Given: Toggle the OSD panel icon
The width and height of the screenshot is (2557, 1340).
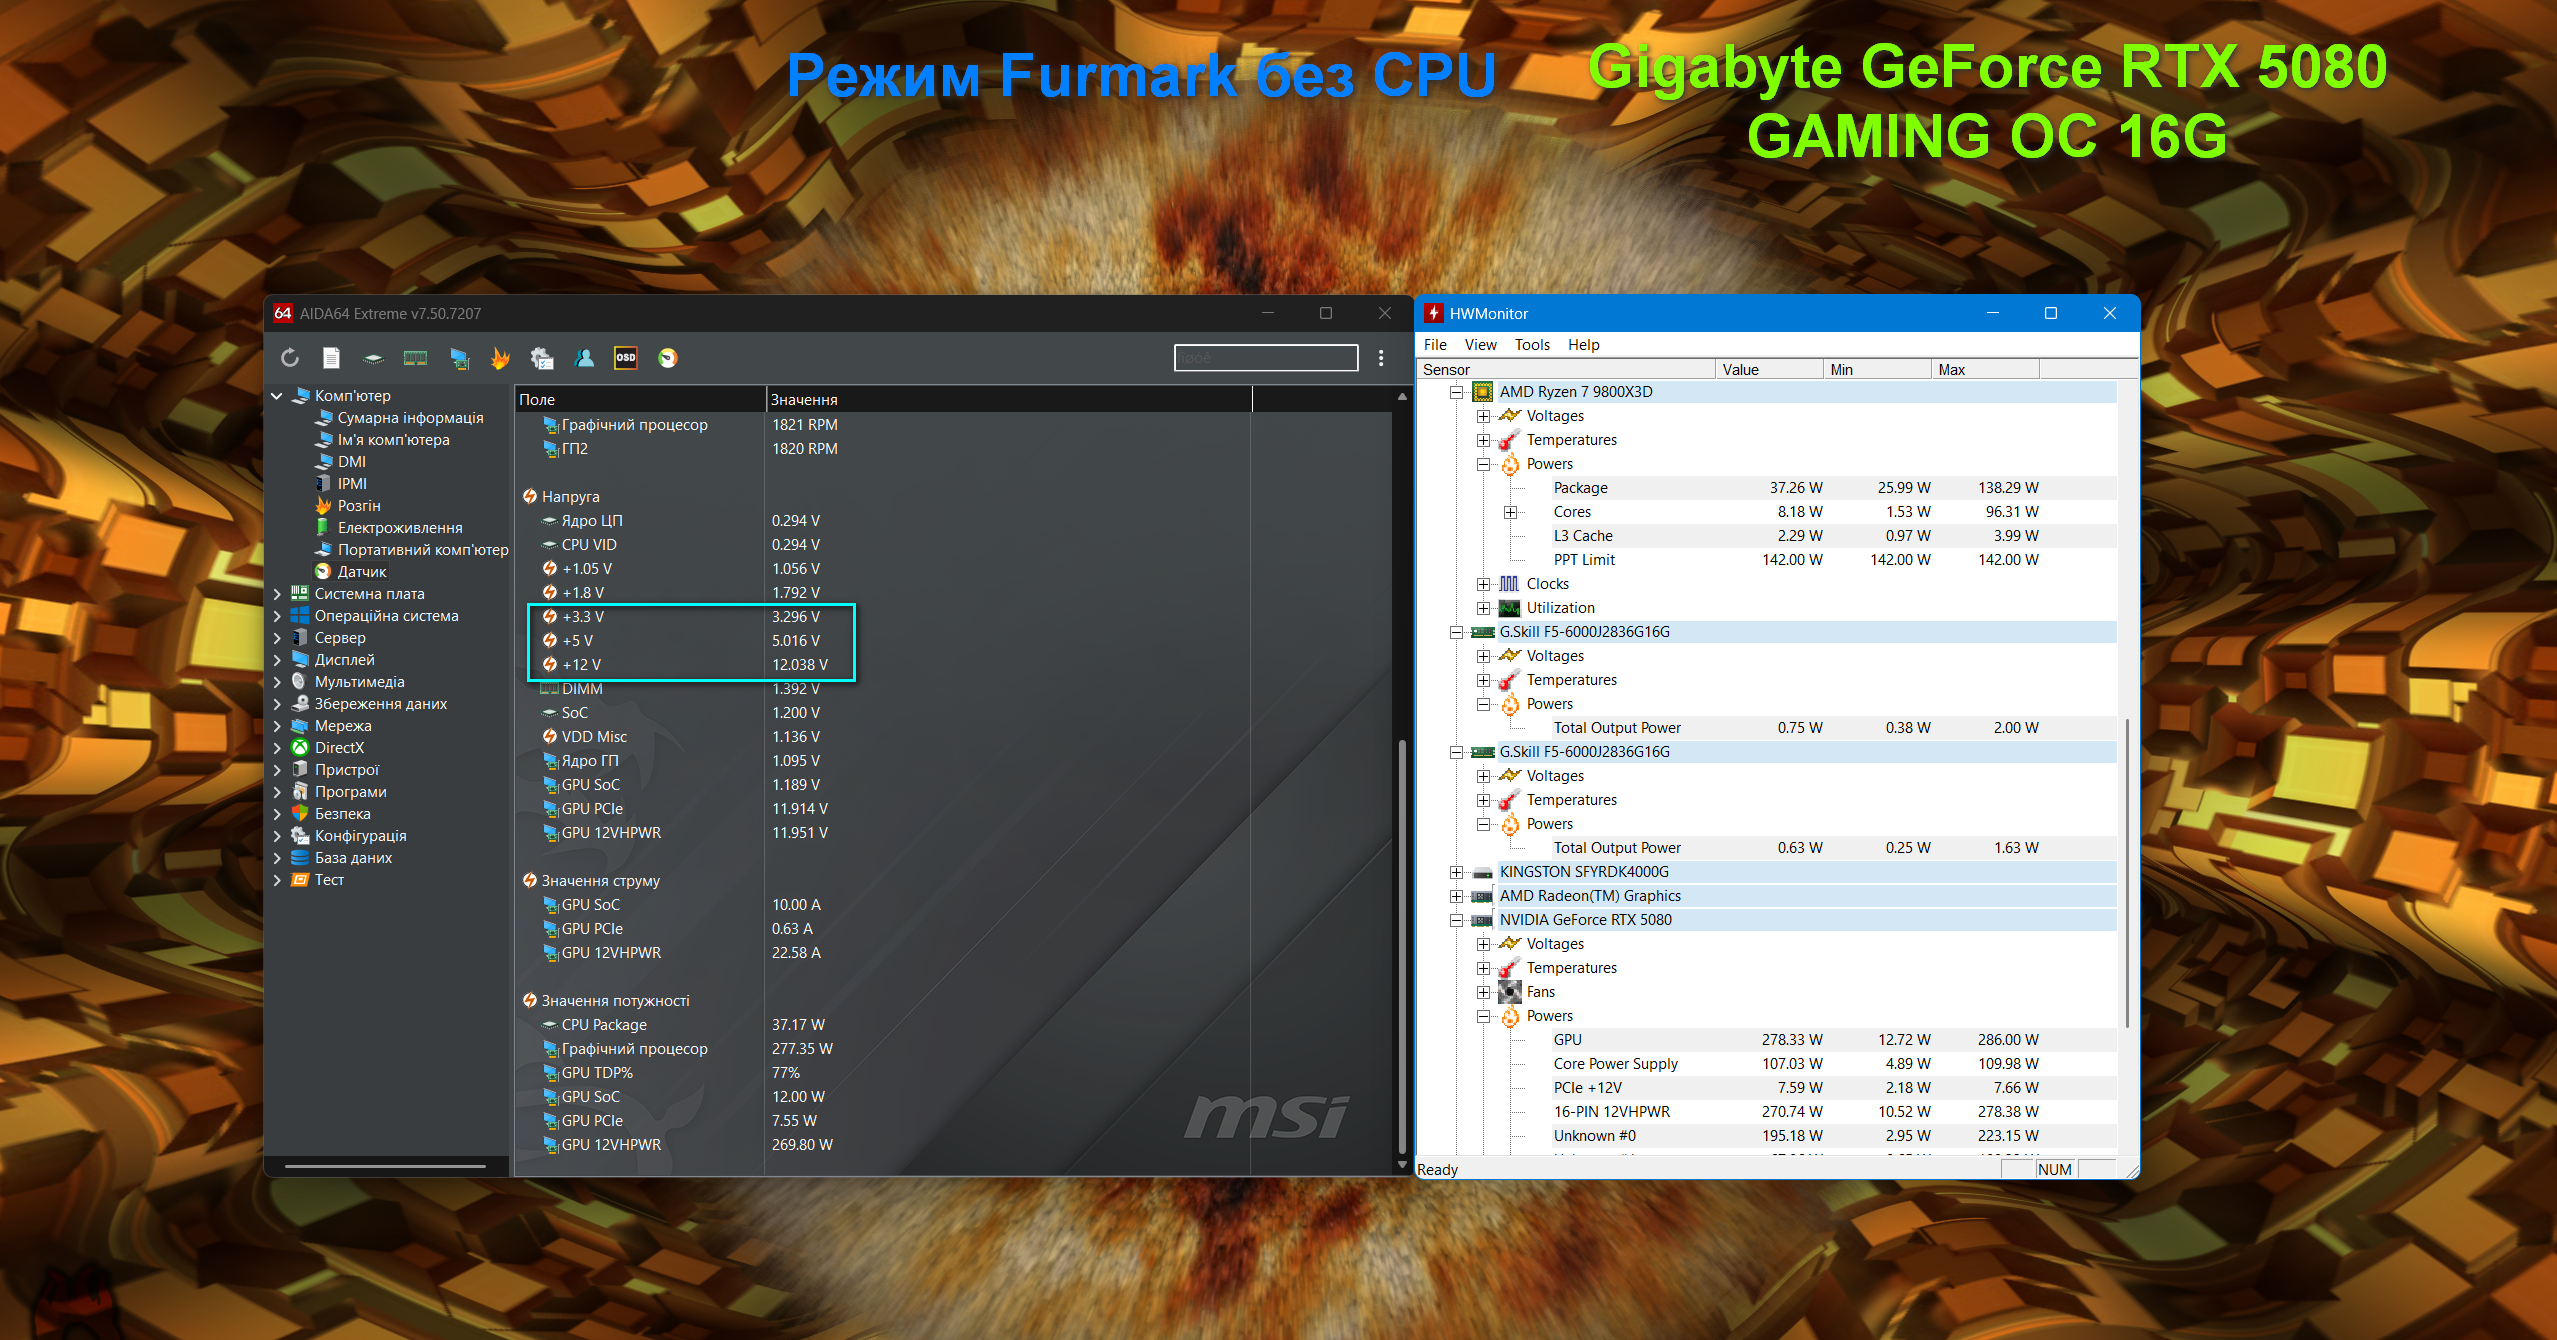Looking at the screenshot, I should pyautogui.click(x=626, y=358).
